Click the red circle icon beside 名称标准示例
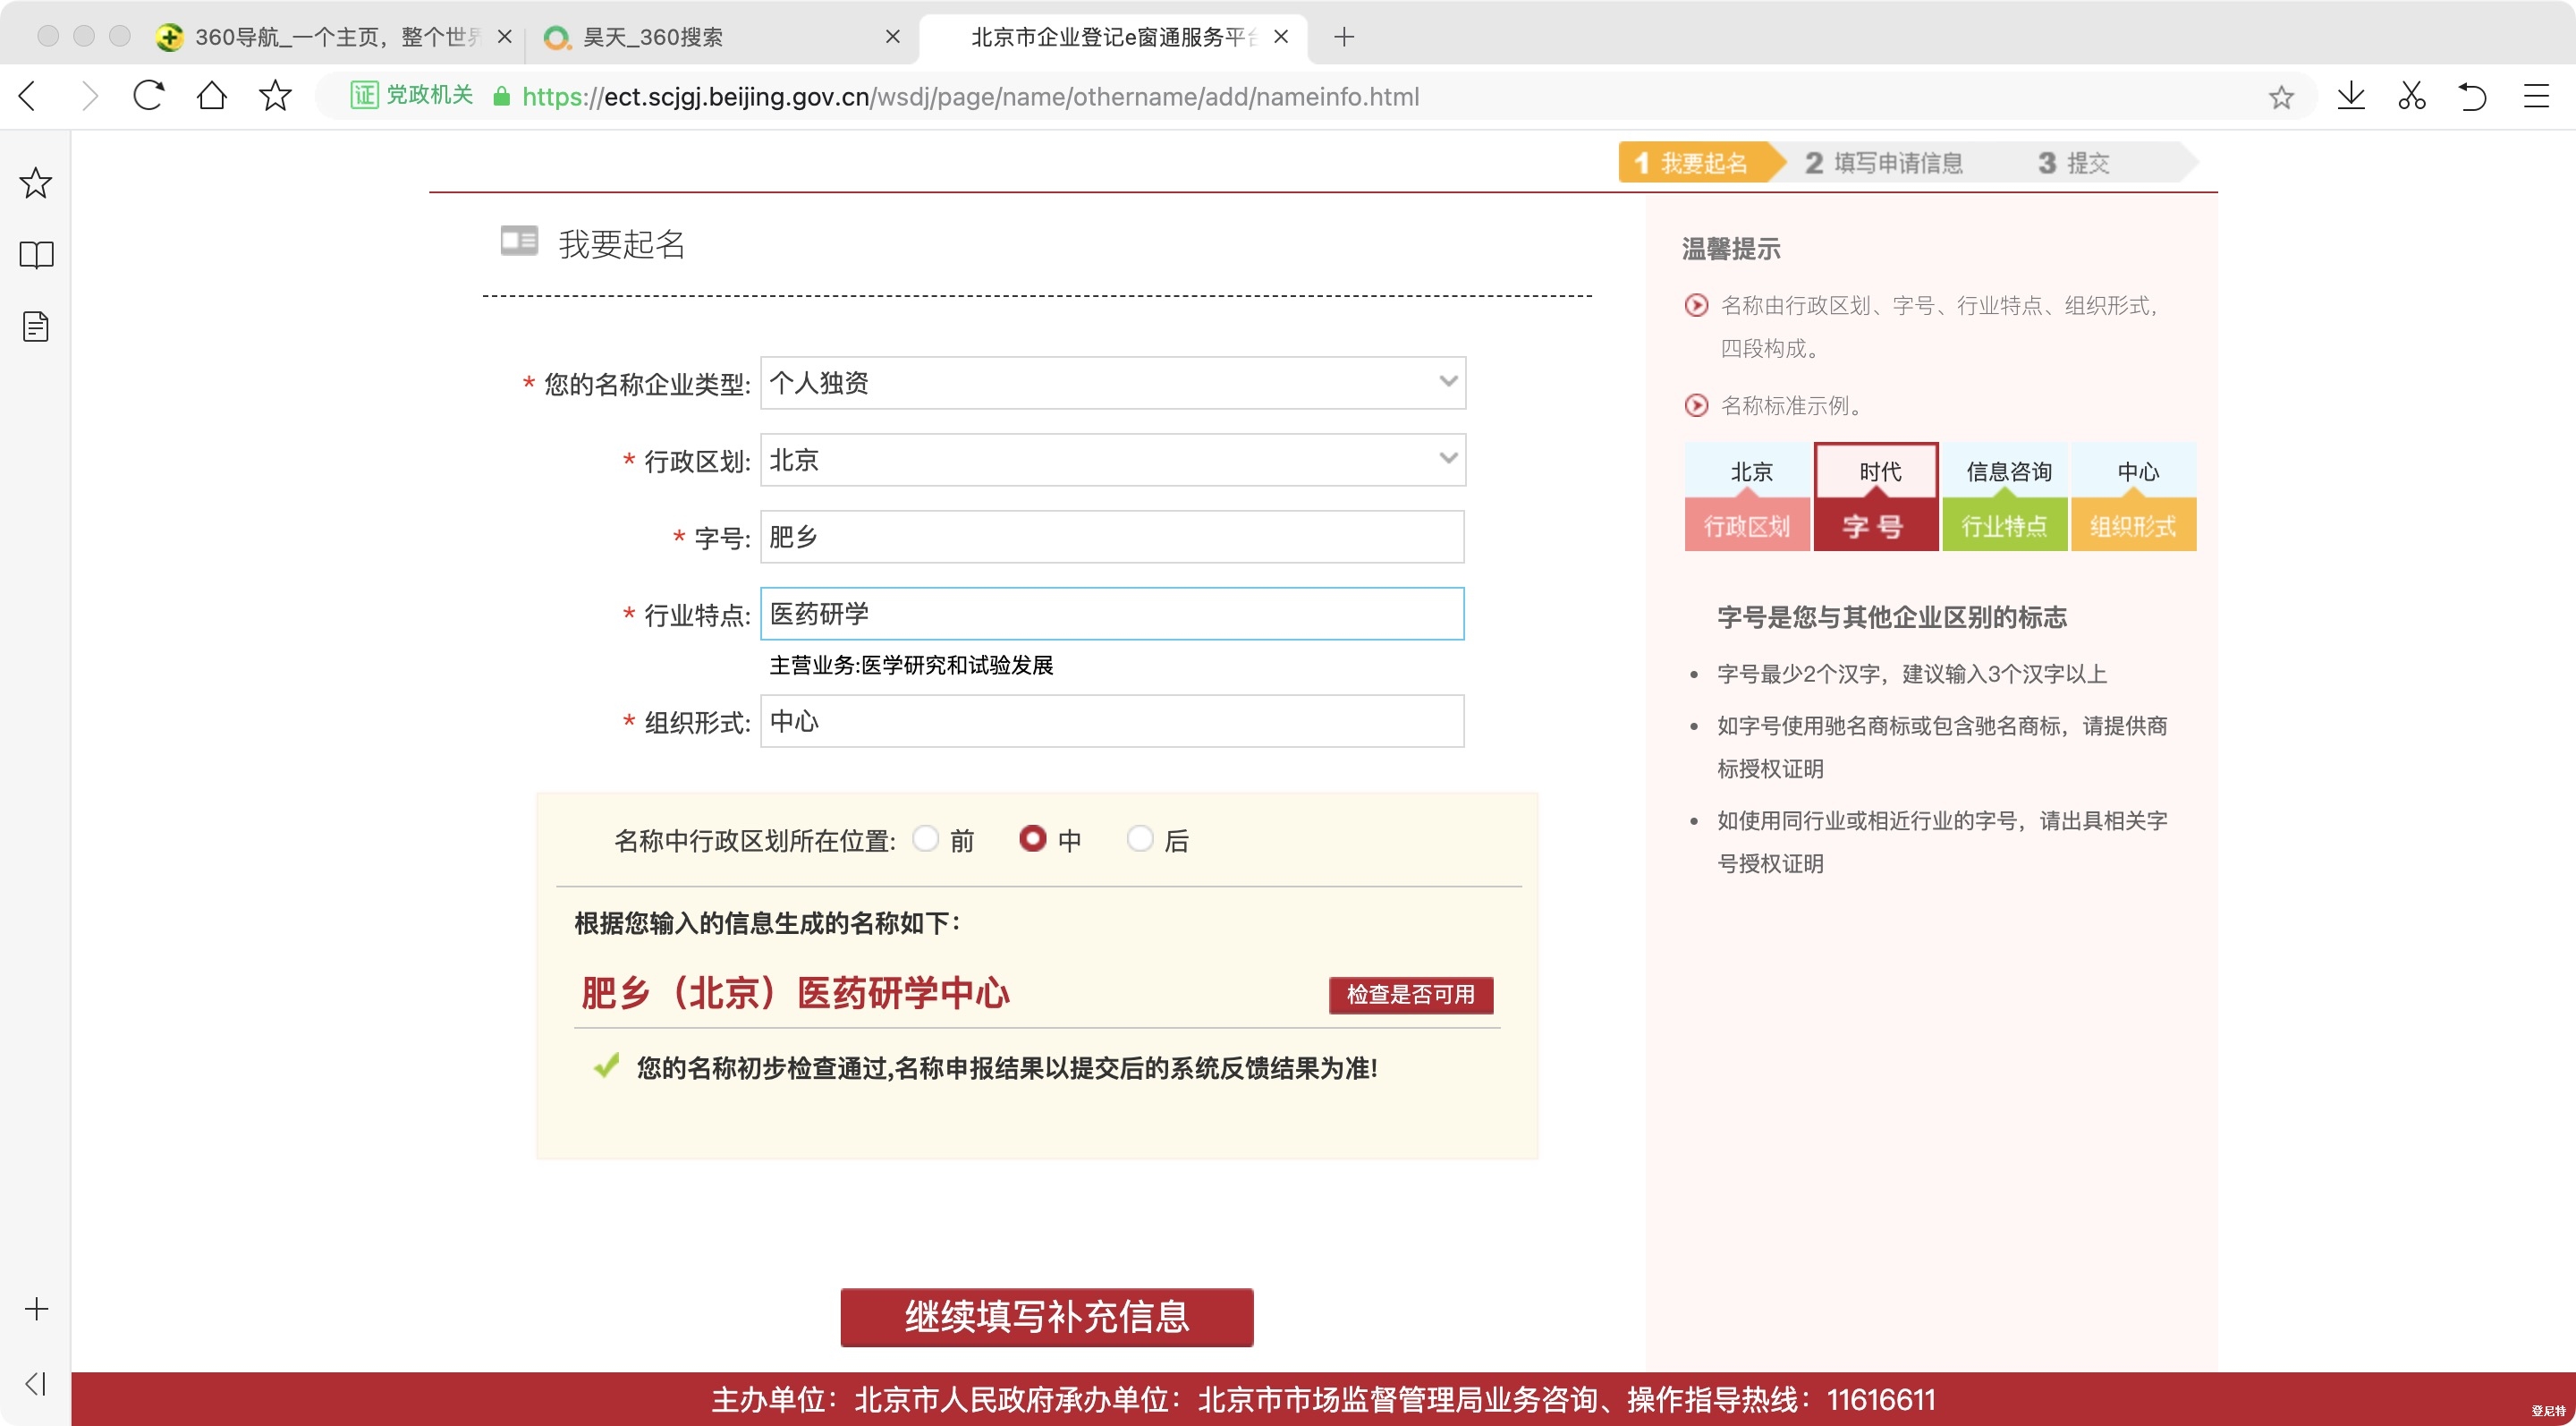The height and width of the screenshot is (1426, 2576). tap(1696, 405)
